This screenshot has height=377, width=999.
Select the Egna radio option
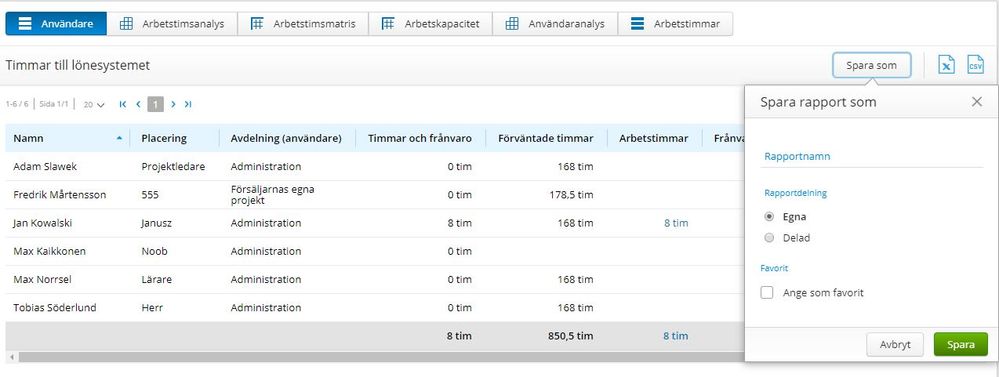pyautogui.click(x=769, y=217)
